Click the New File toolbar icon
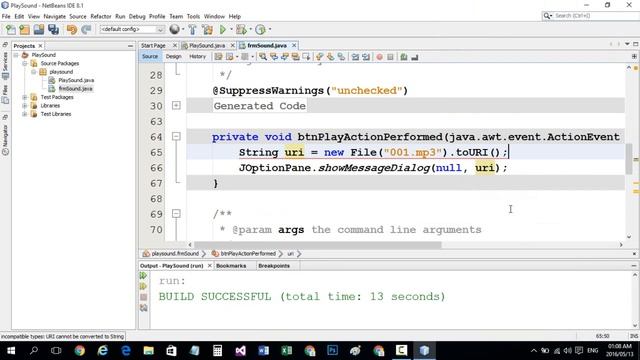Viewport: 640px width, 360px height. coord(11,29)
